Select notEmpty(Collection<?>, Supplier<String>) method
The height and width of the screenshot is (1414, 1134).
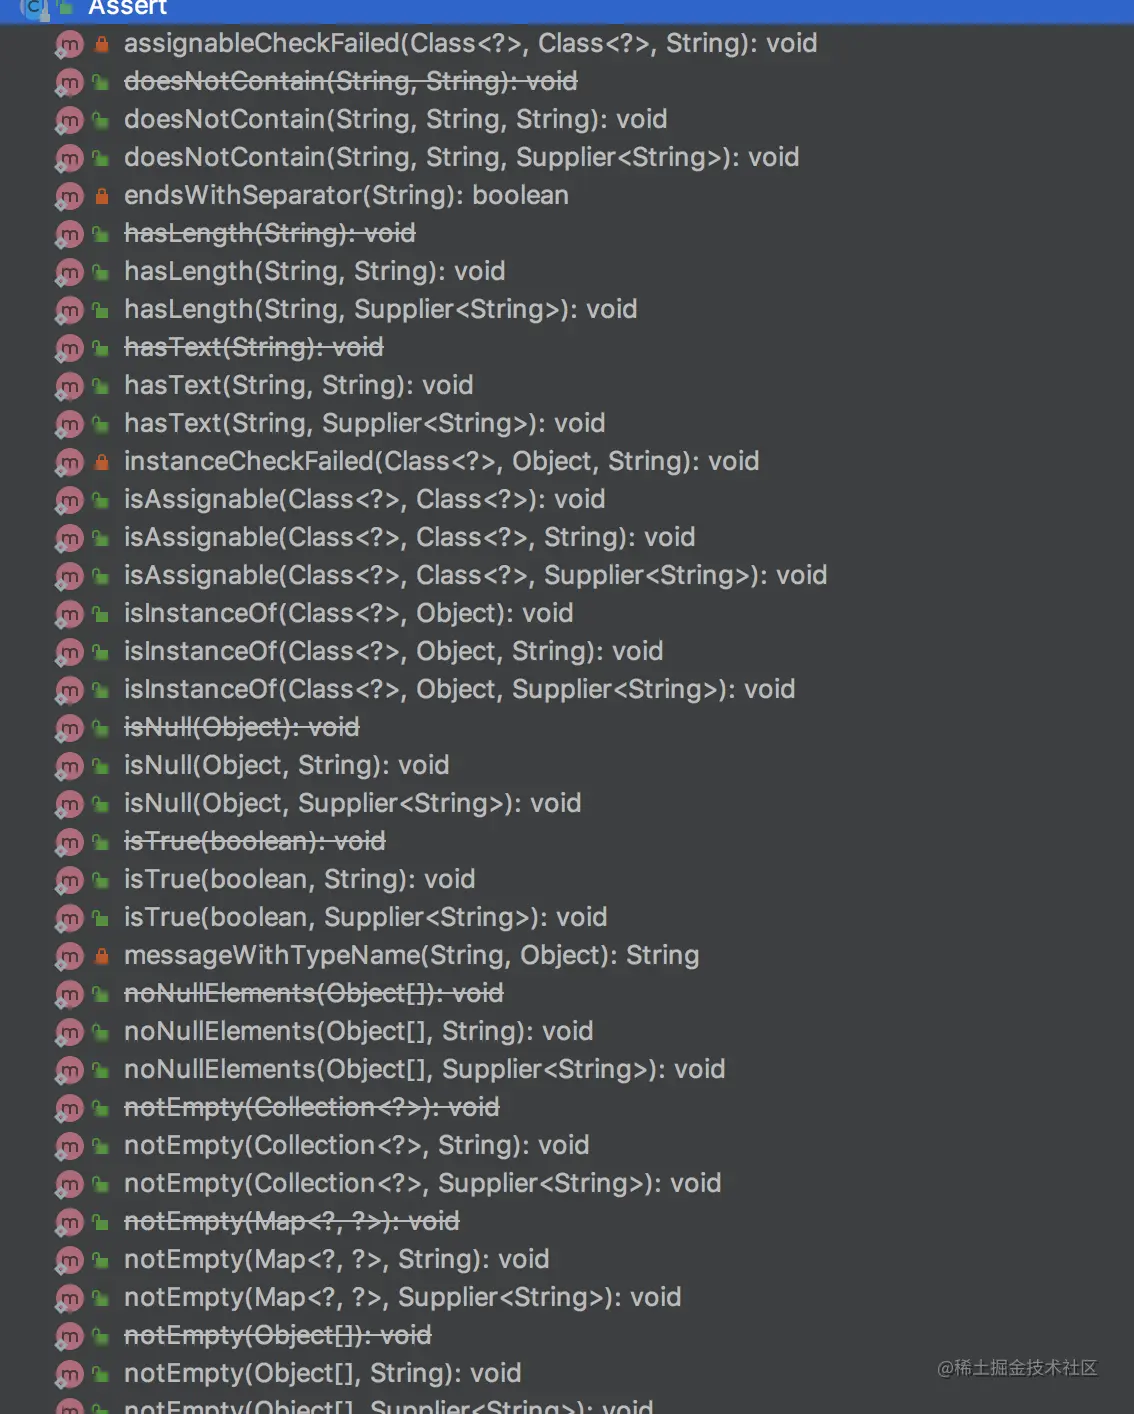point(422,1183)
